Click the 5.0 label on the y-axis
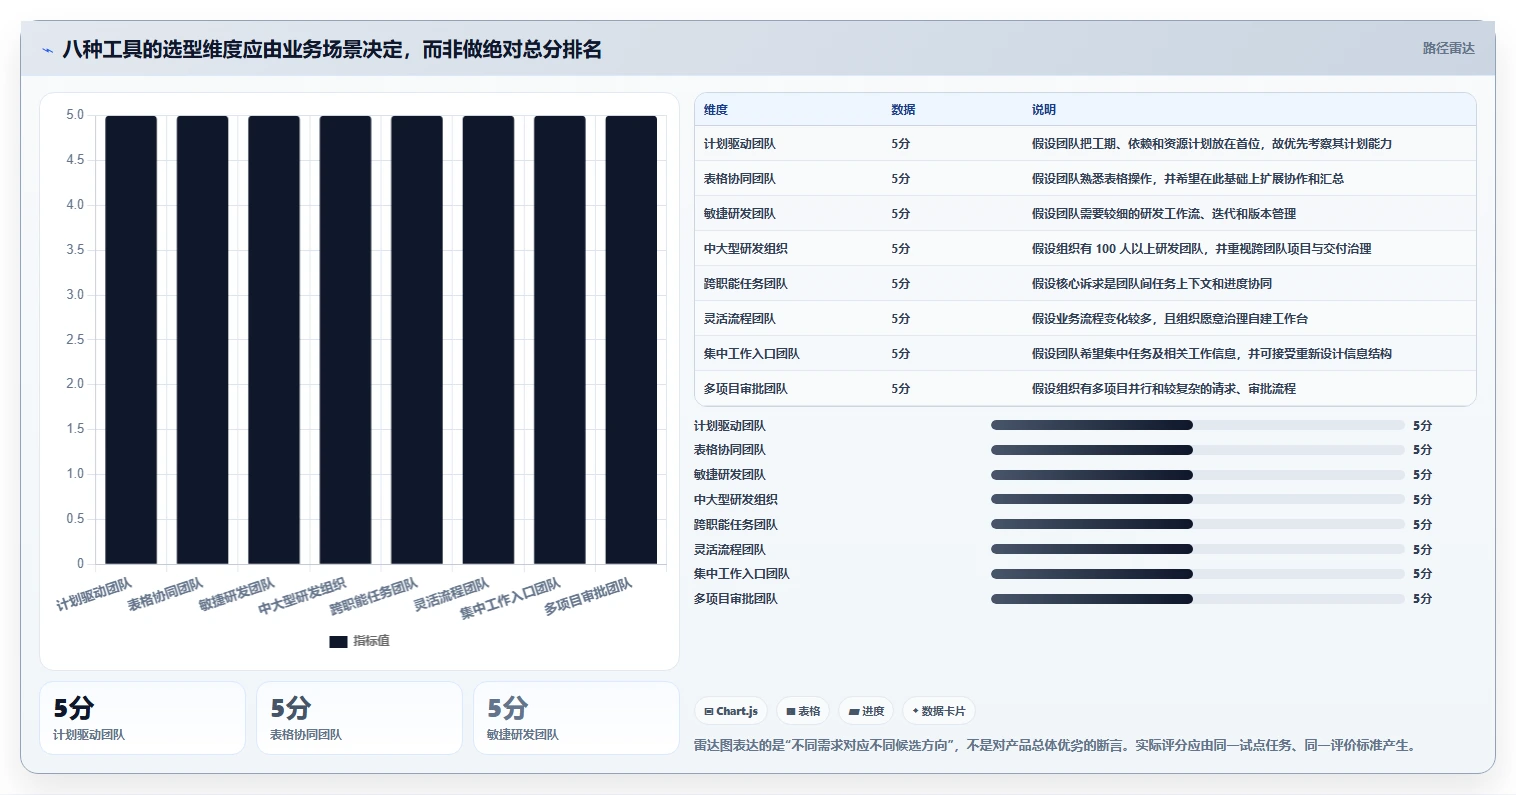 click(75, 115)
